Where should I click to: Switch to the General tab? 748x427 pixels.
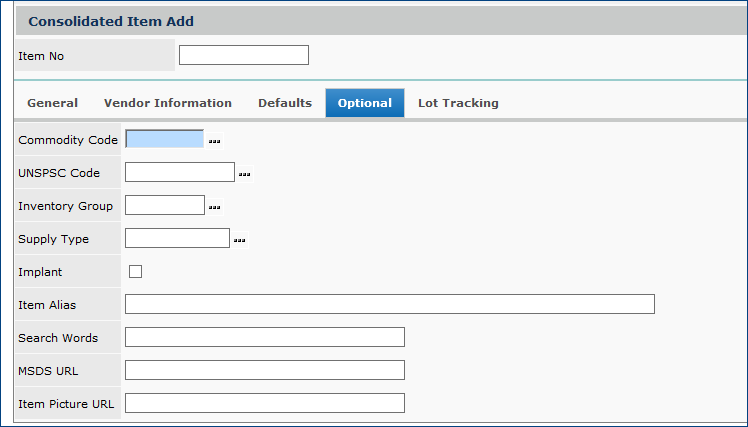pyautogui.click(x=52, y=103)
